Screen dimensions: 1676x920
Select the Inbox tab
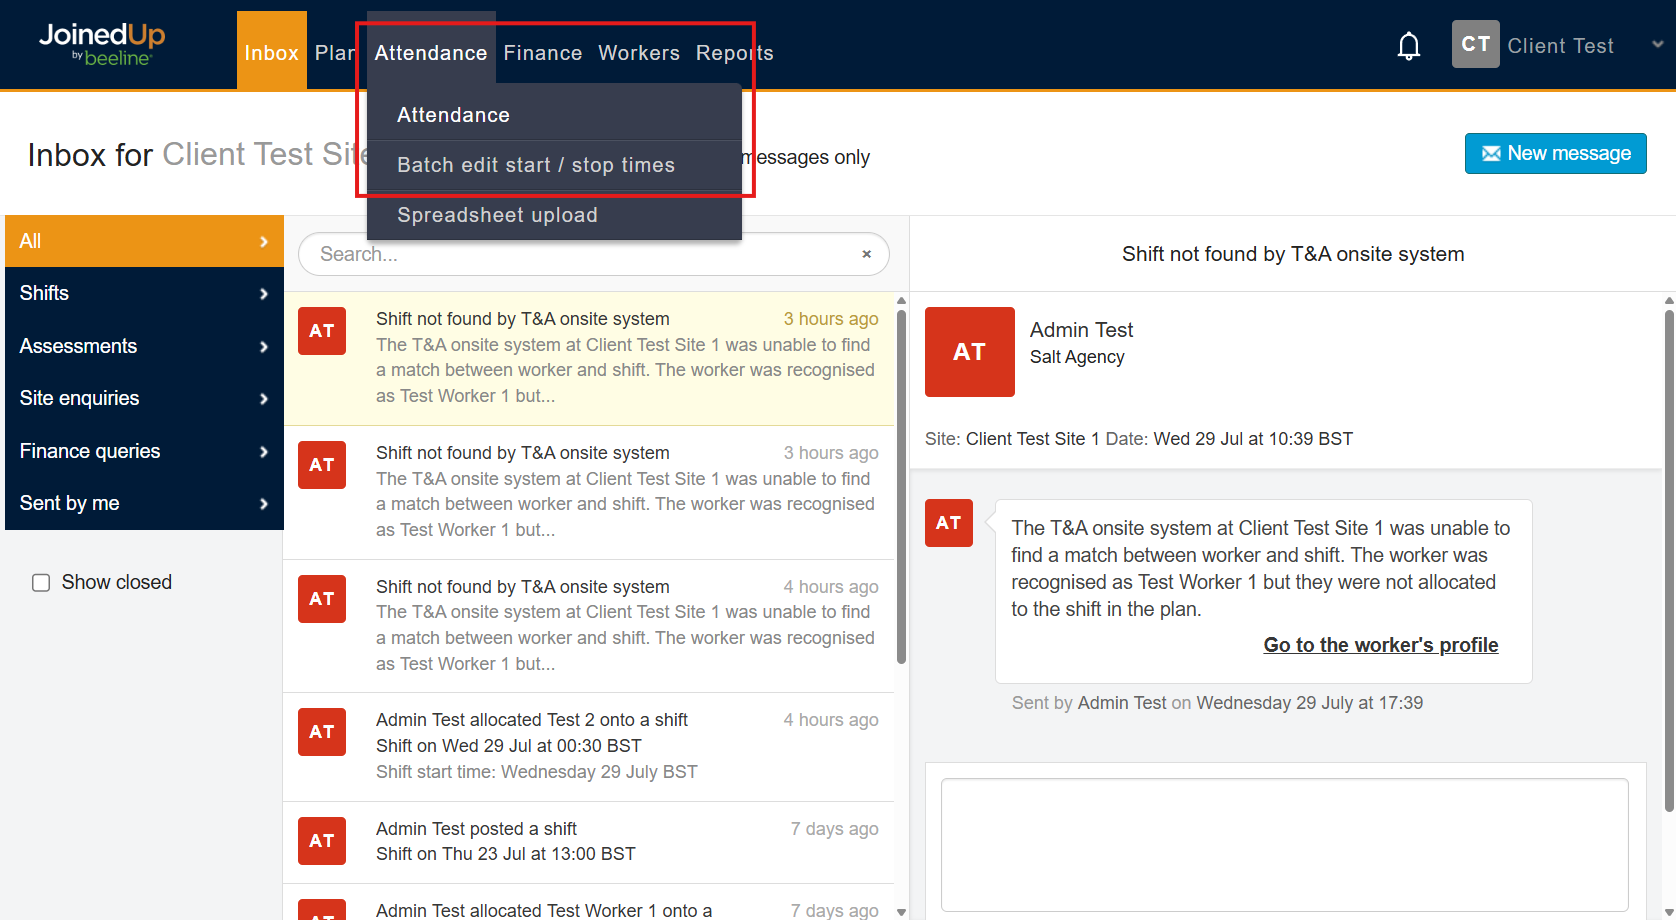pos(272,52)
